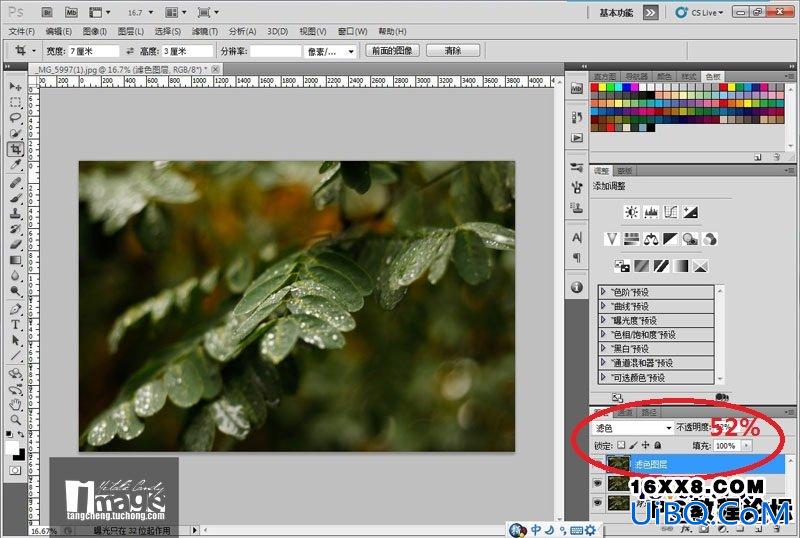Open the Info panel icon

pos(577,287)
